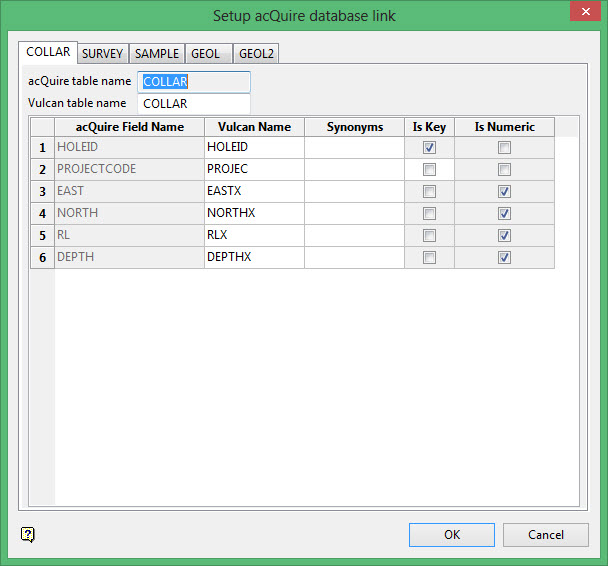
Task: Select the DEPTHX Vulcan name cell
Action: (x=254, y=257)
